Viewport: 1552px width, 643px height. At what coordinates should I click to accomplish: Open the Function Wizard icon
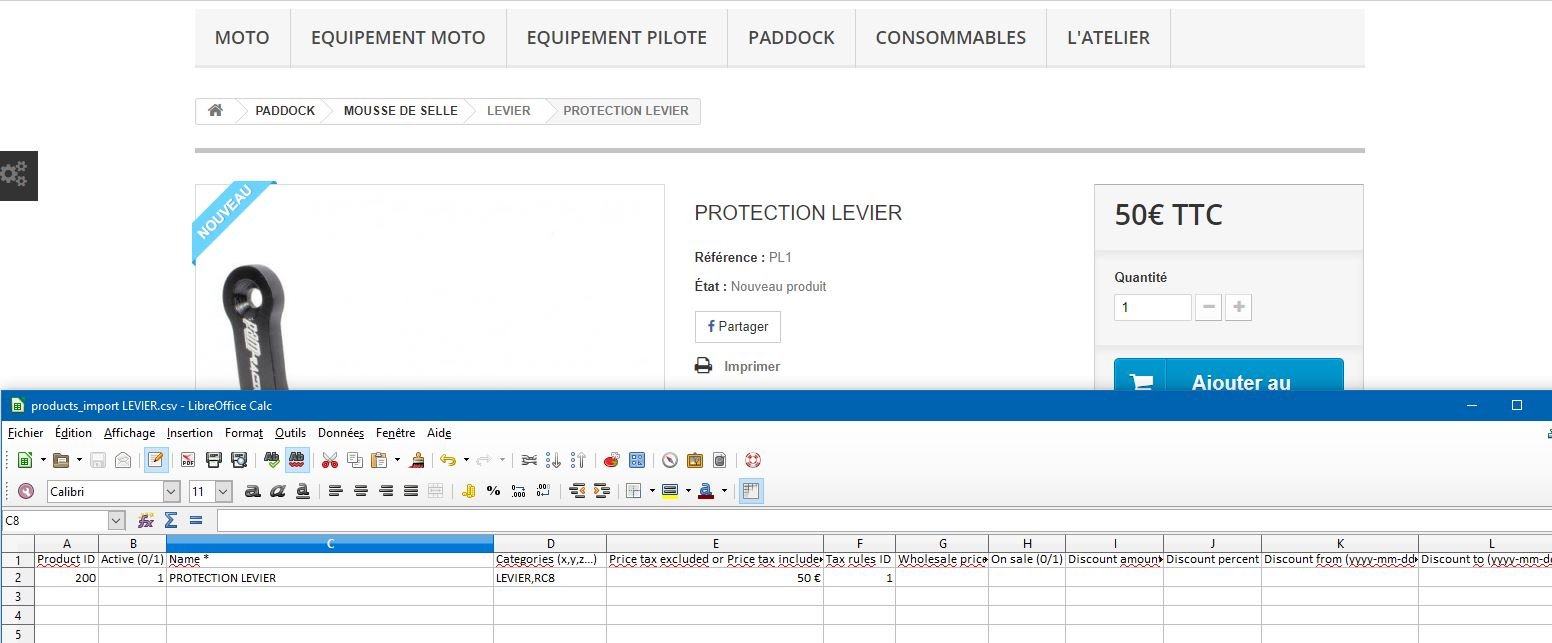point(146,520)
